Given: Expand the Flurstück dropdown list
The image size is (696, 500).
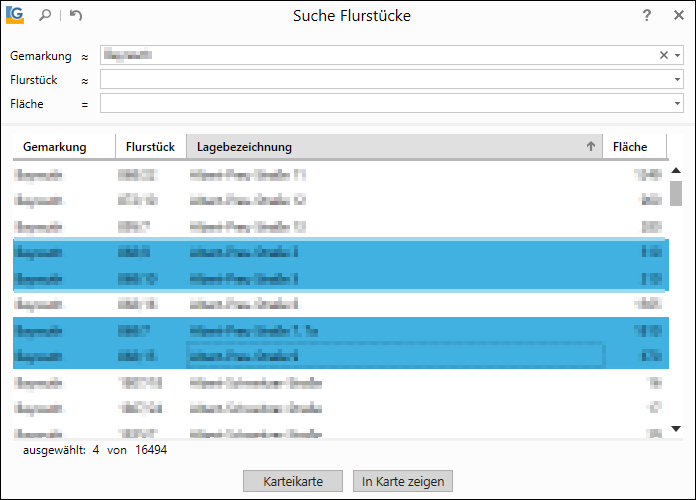Looking at the screenshot, I should (677, 79).
